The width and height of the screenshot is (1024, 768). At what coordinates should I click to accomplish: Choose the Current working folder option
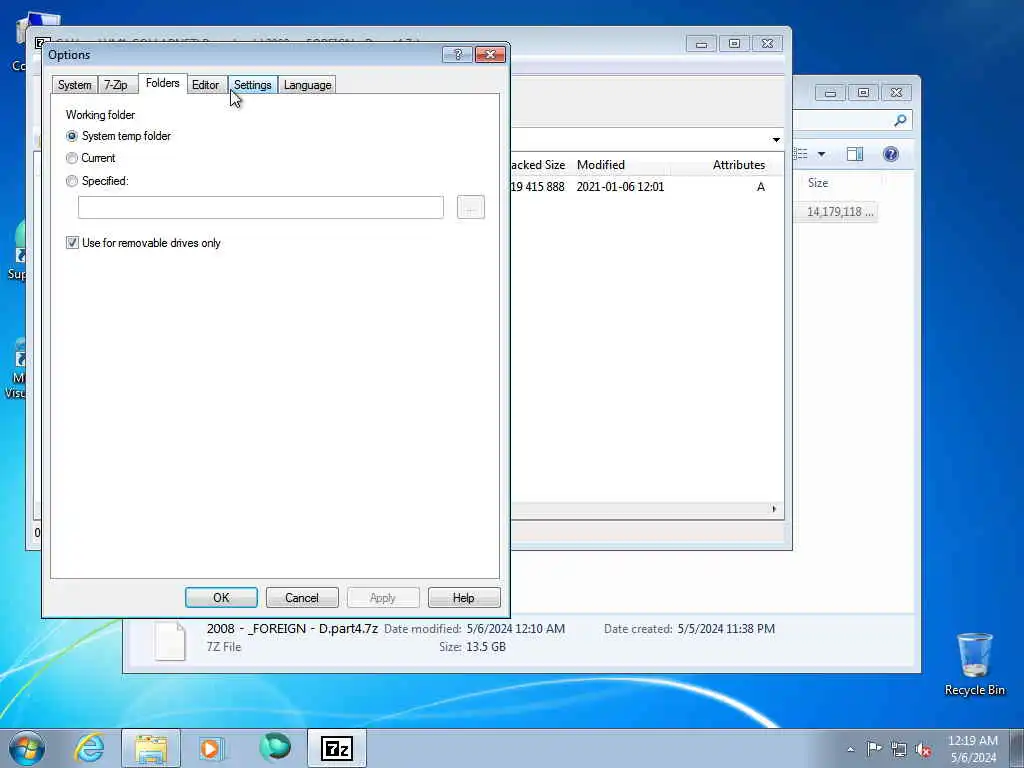(x=91, y=158)
